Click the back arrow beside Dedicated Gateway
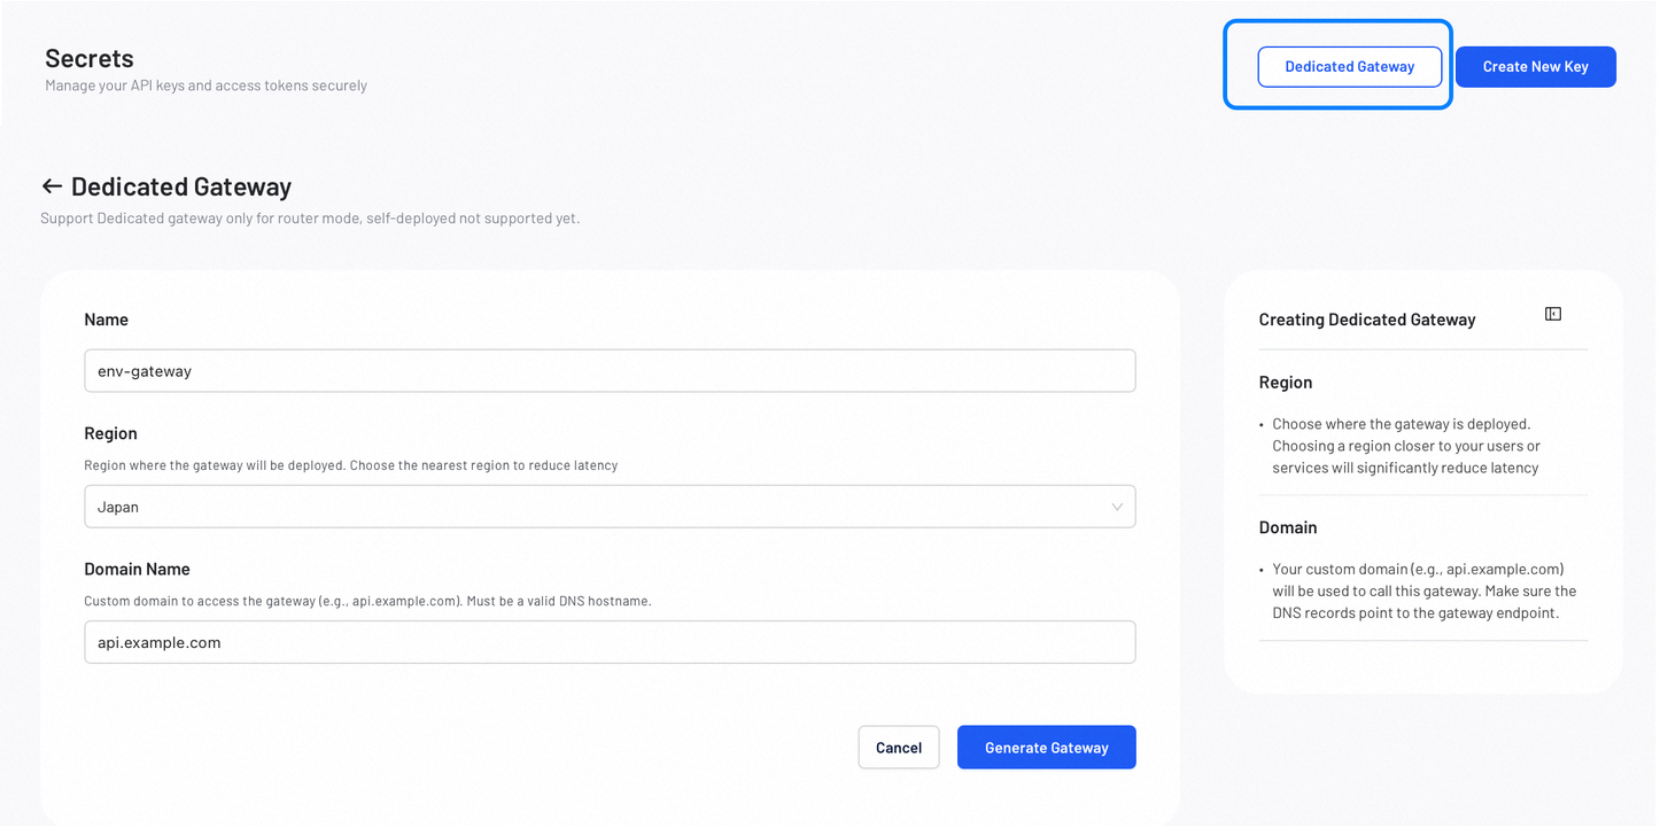Viewport: 1658px width, 826px height. pos(52,186)
